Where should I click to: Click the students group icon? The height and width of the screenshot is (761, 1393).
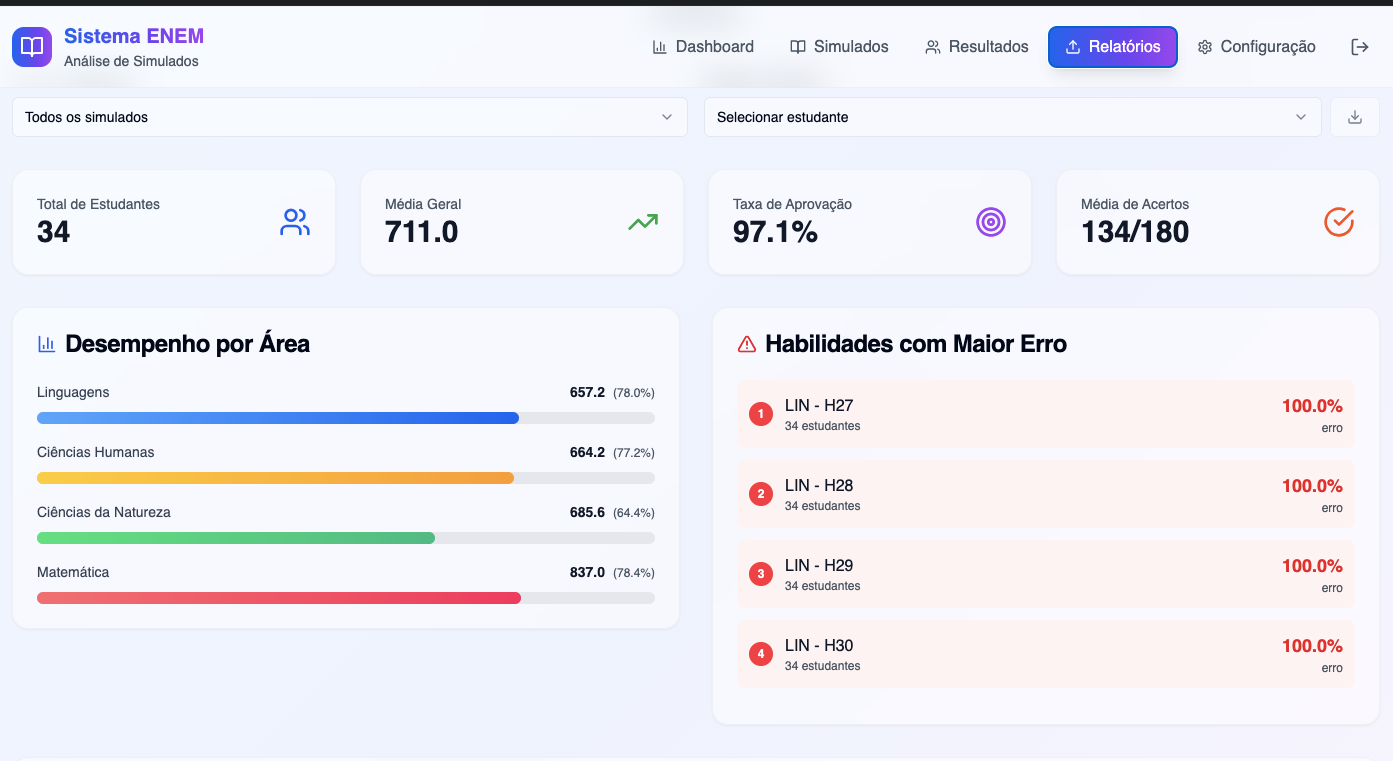[x=295, y=222]
